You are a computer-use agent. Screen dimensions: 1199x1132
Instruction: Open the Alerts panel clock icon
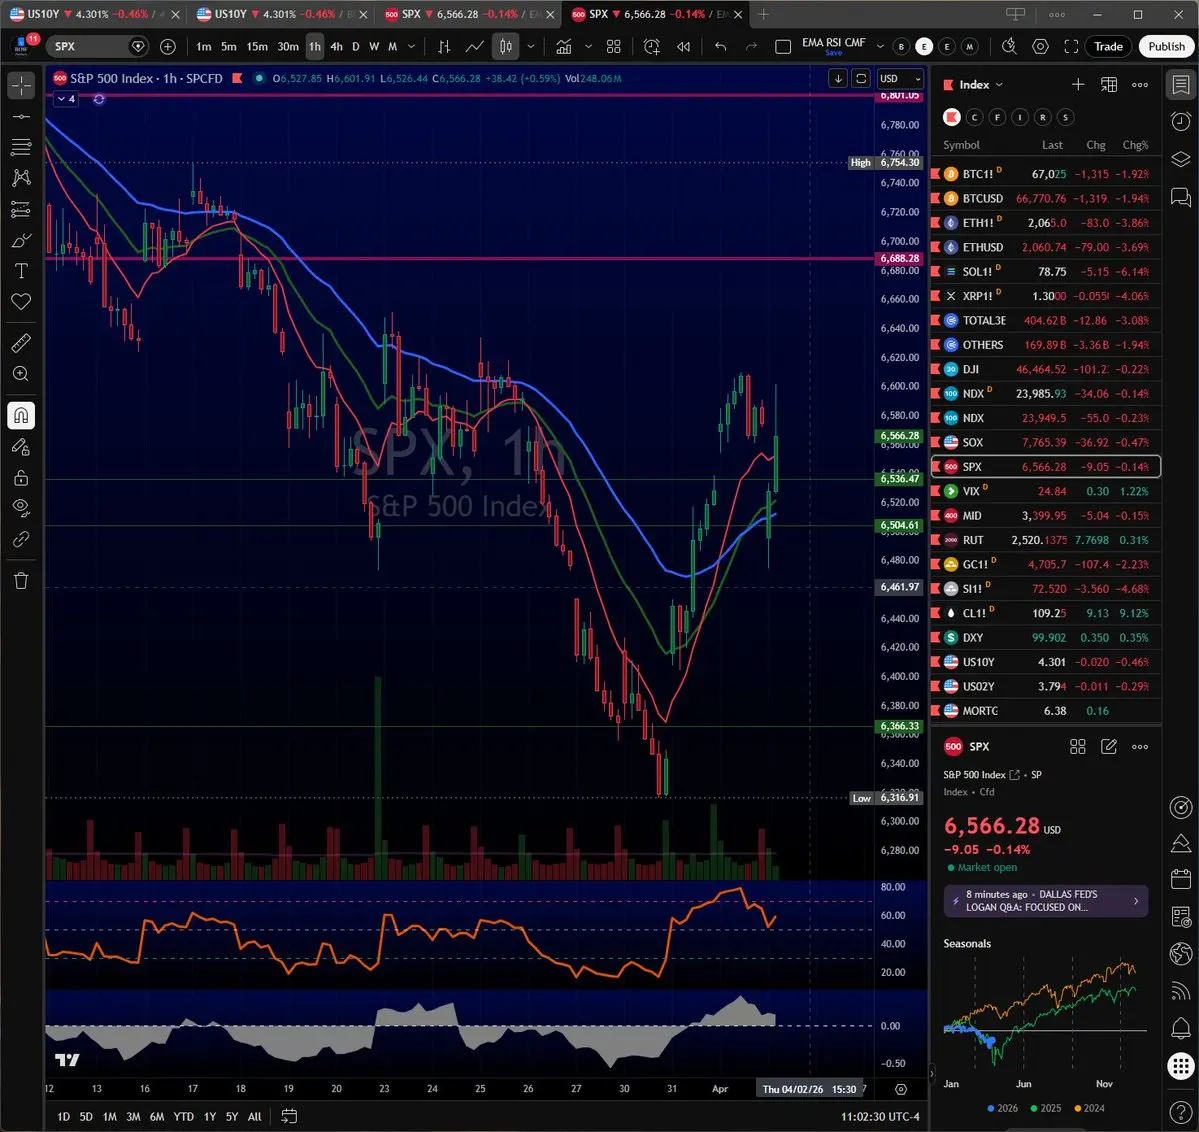point(1180,121)
